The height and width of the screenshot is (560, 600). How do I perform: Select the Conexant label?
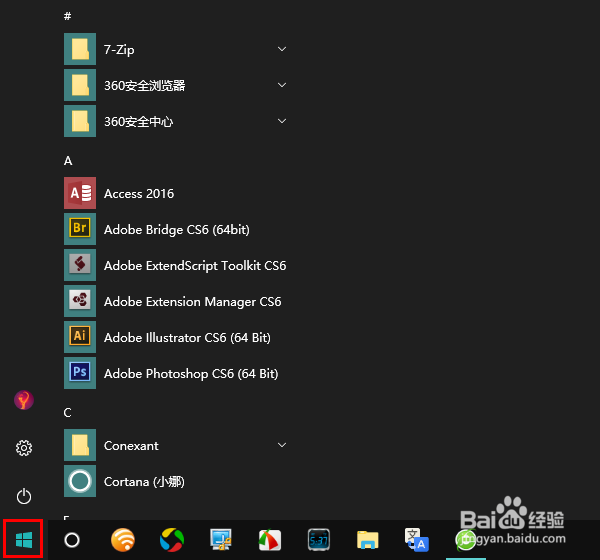tap(131, 446)
